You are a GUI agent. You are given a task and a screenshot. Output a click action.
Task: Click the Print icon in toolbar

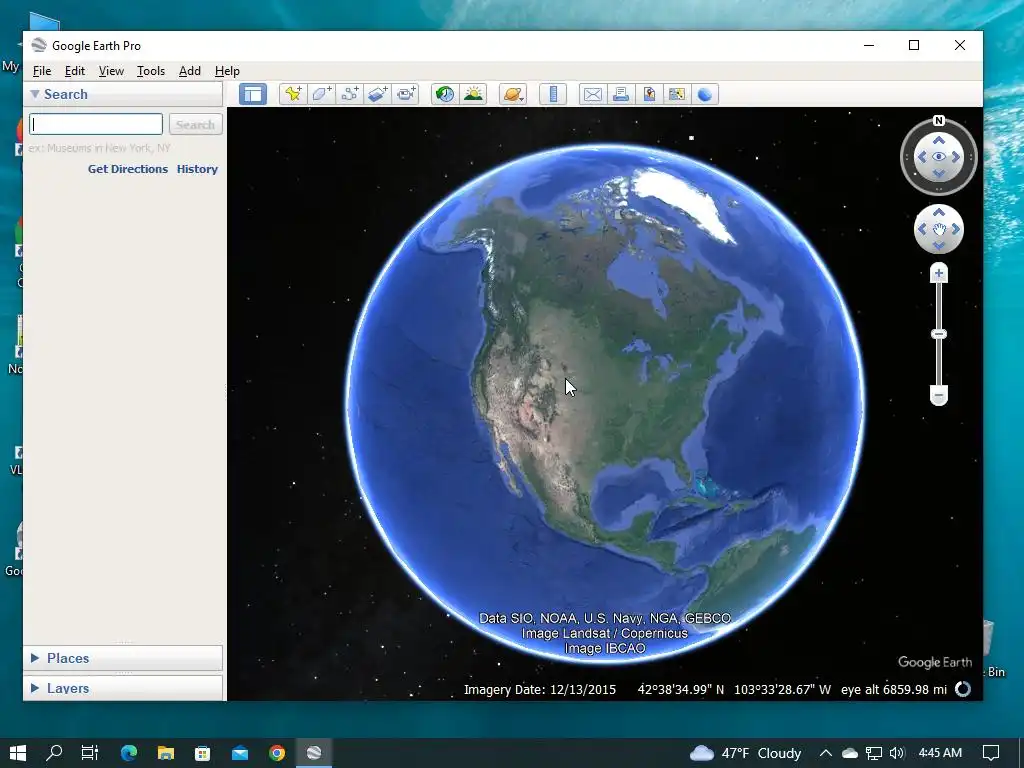pyautogui.click(x=620, y=94)
